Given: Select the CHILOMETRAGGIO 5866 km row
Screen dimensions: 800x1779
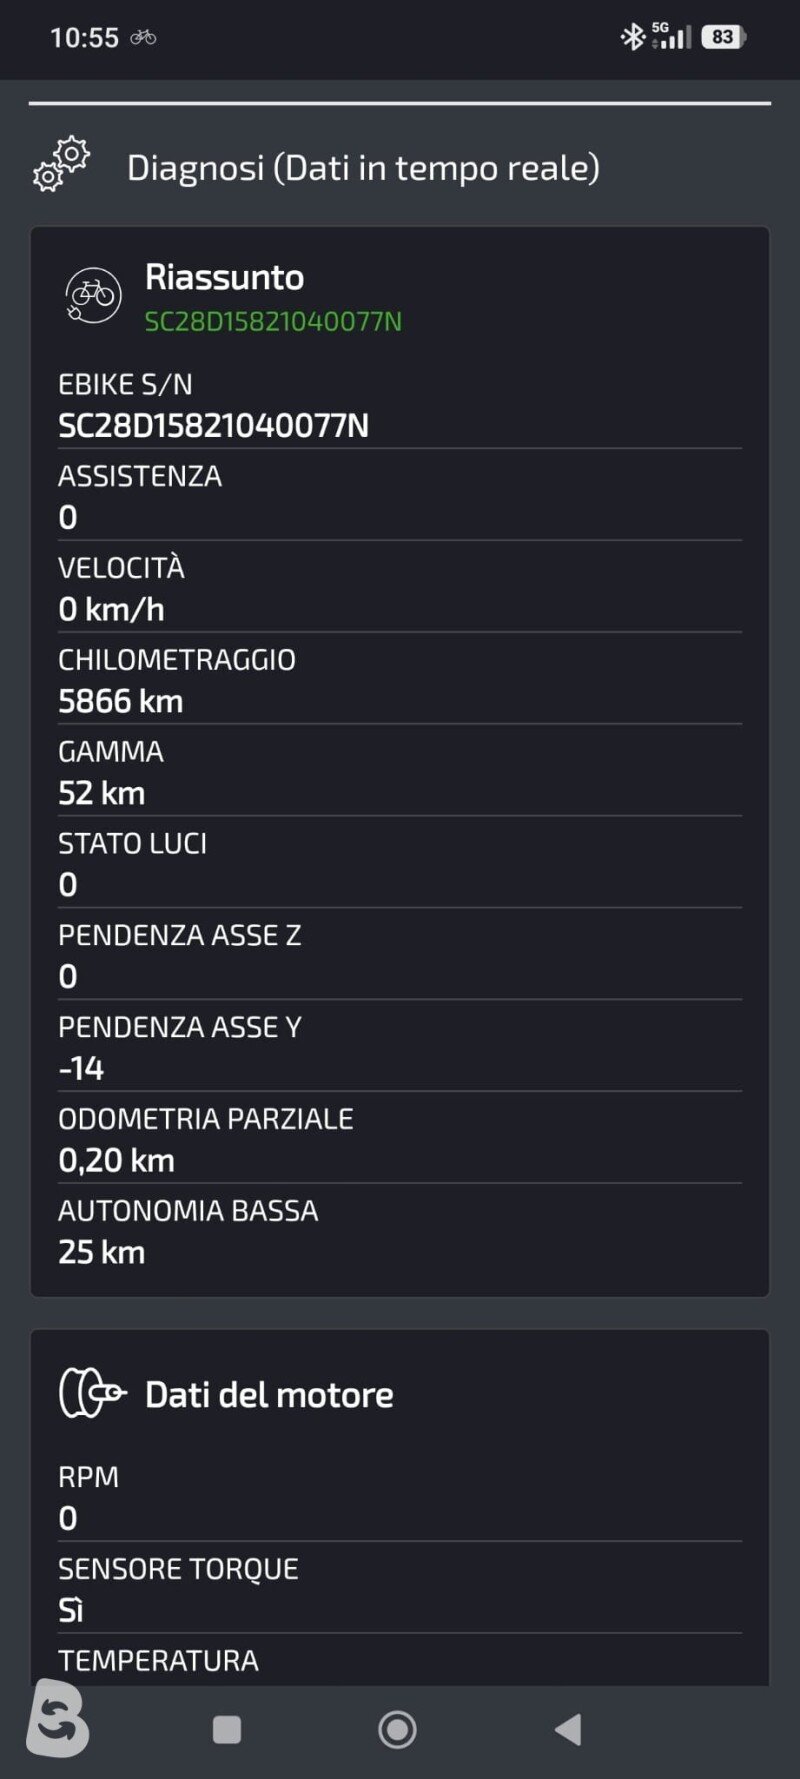Looking at the screenshot, I should (x=400, y=681).
